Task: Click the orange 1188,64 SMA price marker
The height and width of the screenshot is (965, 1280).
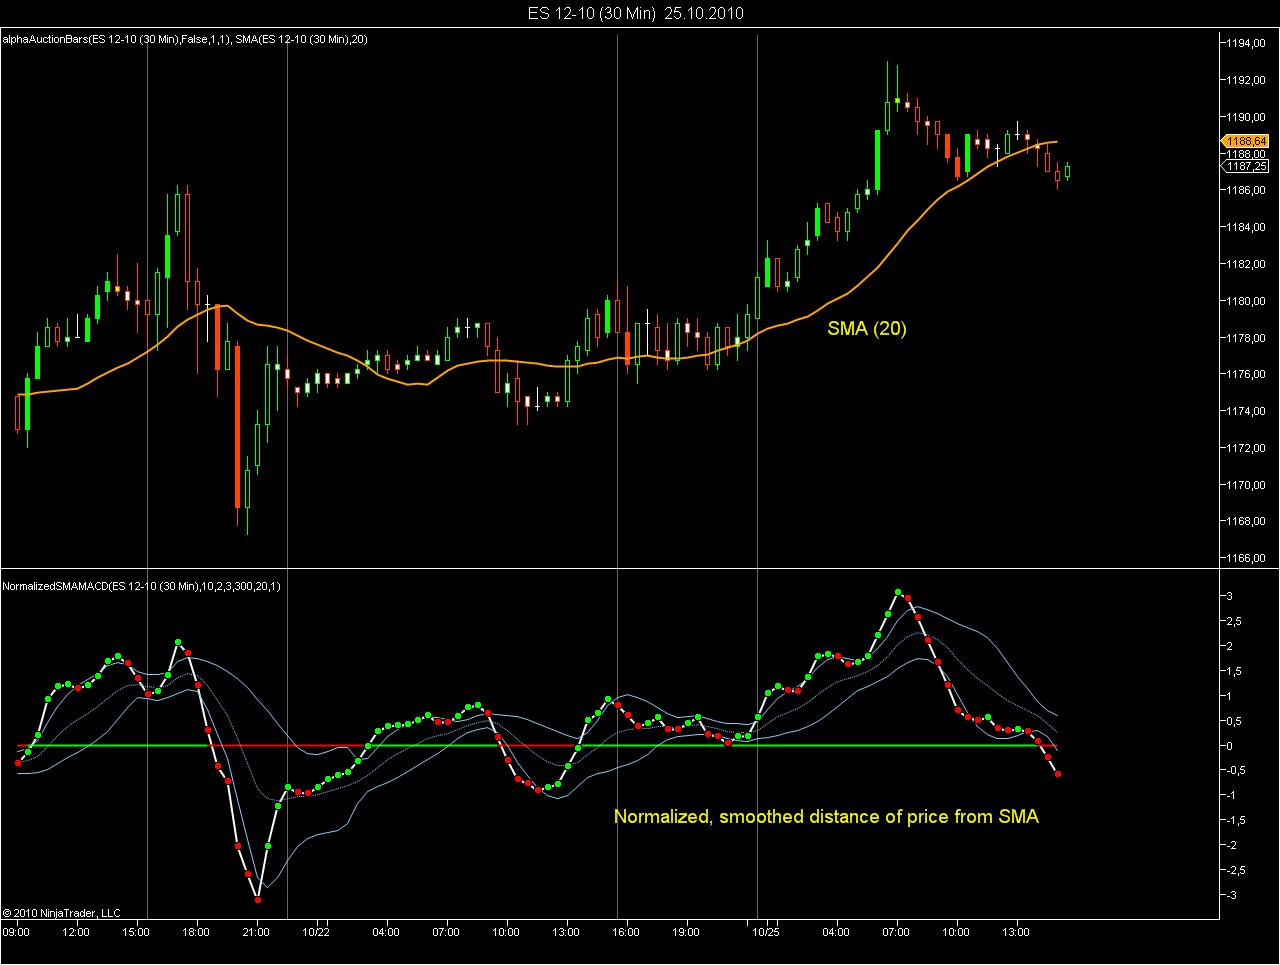Action: pos(1246,142)
